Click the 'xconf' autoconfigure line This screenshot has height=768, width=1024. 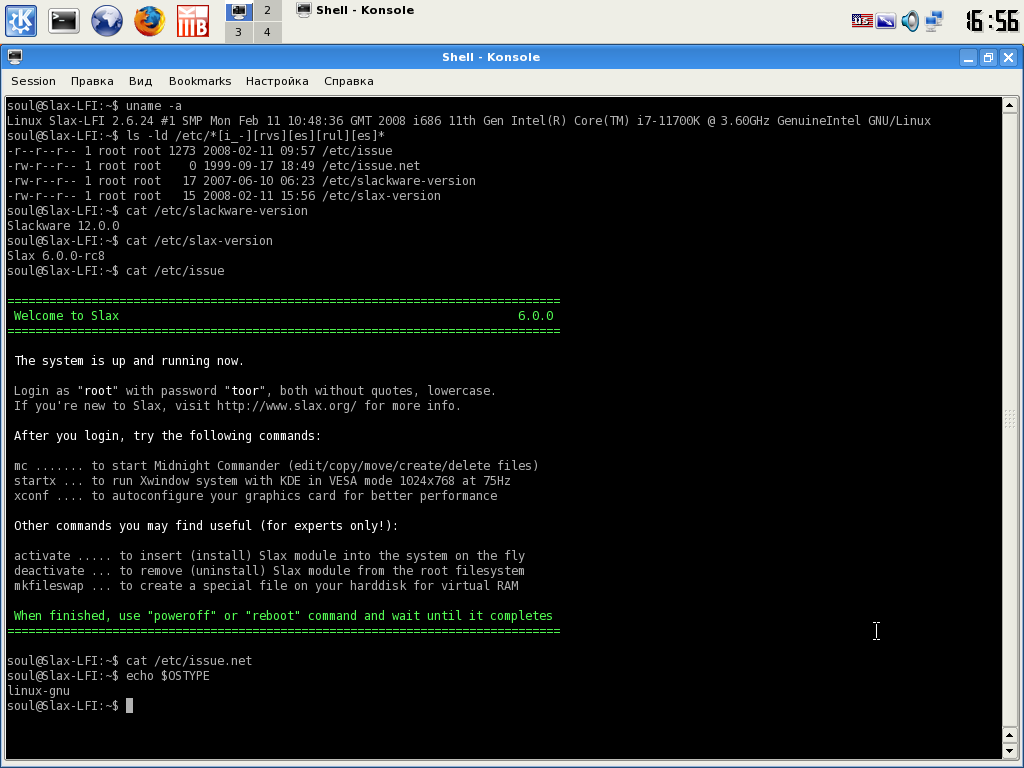(255, 495)
